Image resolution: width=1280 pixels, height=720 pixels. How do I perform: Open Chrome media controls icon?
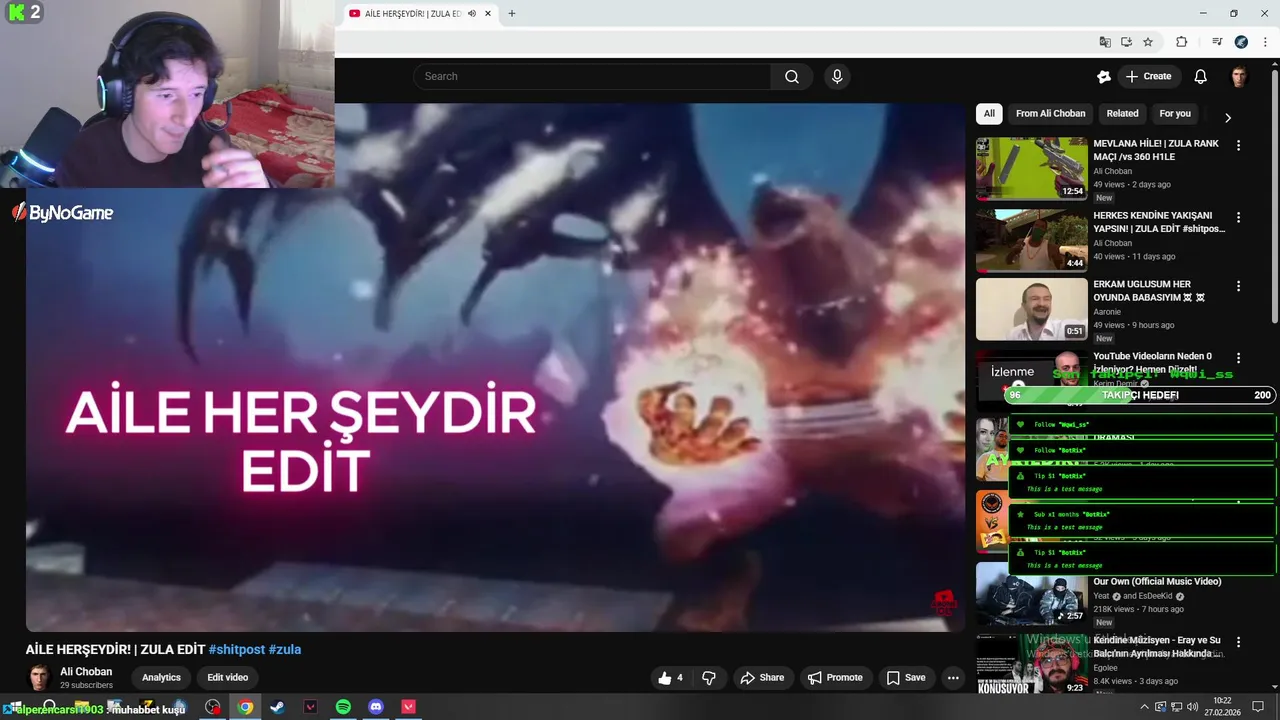[x=1217, y=42]
